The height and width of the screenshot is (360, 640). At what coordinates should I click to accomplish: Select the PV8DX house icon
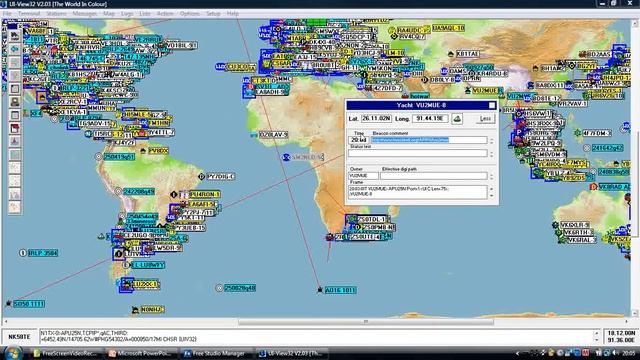[143, 151]
